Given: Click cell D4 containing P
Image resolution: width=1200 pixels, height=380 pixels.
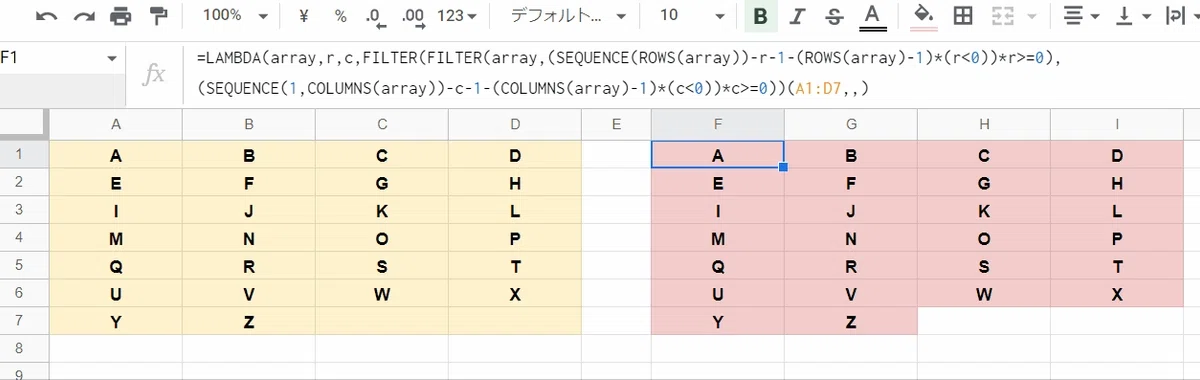Looking at the screenshot, I should point(515,238).
